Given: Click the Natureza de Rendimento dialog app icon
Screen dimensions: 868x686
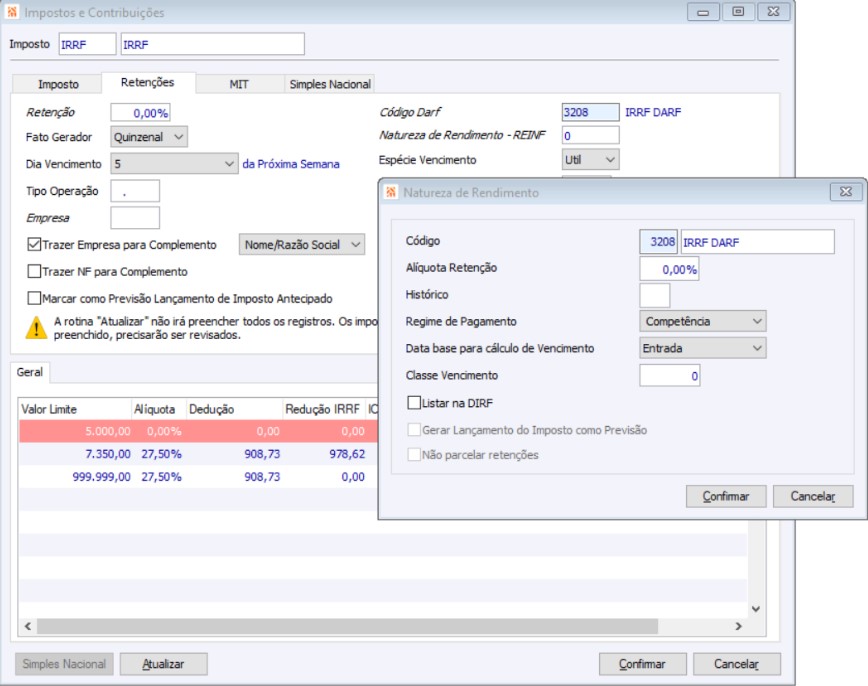Looking at the screenshot, I should [391, 192].
